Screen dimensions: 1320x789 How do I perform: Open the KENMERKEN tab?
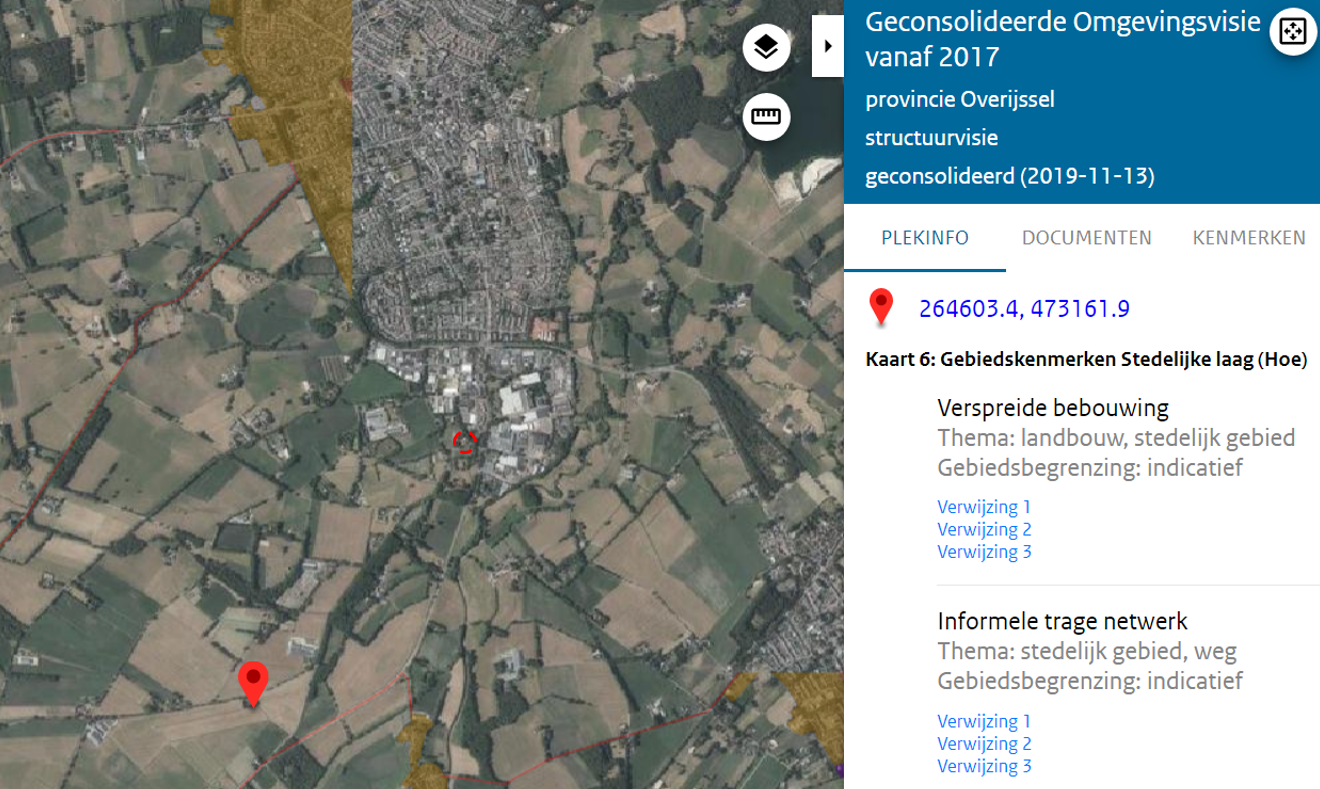[x=1249, y=238]
